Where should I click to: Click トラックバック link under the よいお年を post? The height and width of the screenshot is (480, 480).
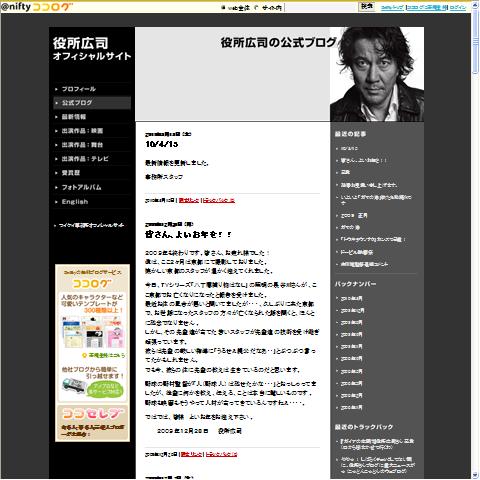click(x=221, y=454)
